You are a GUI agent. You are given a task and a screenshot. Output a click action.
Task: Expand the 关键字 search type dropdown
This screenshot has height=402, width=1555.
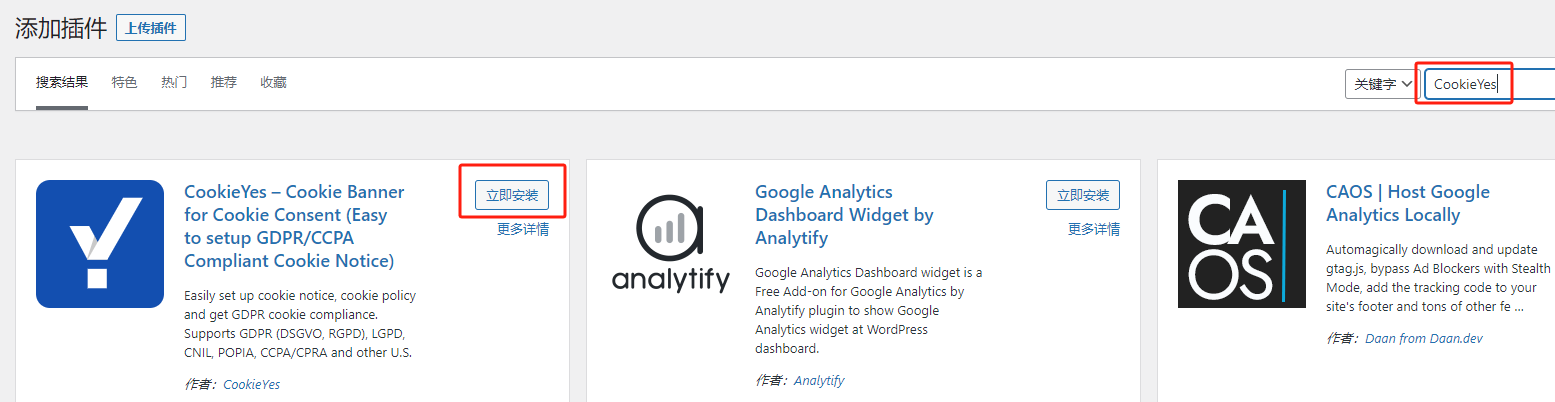point(1381,85)
